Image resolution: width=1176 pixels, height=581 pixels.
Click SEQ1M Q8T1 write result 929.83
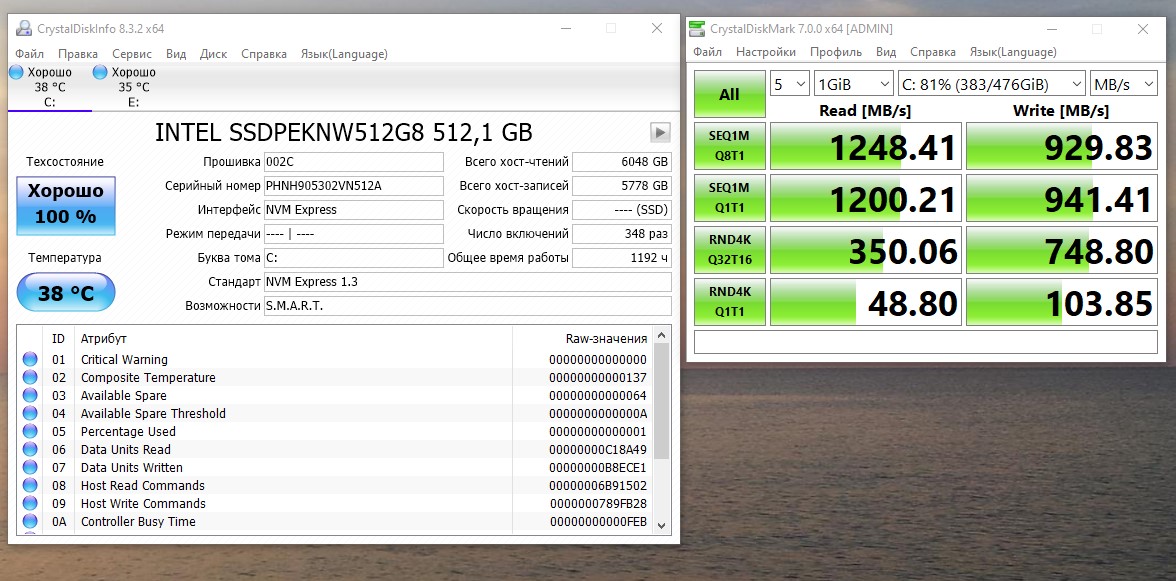pyautogui.click(x=1061, y=146)
